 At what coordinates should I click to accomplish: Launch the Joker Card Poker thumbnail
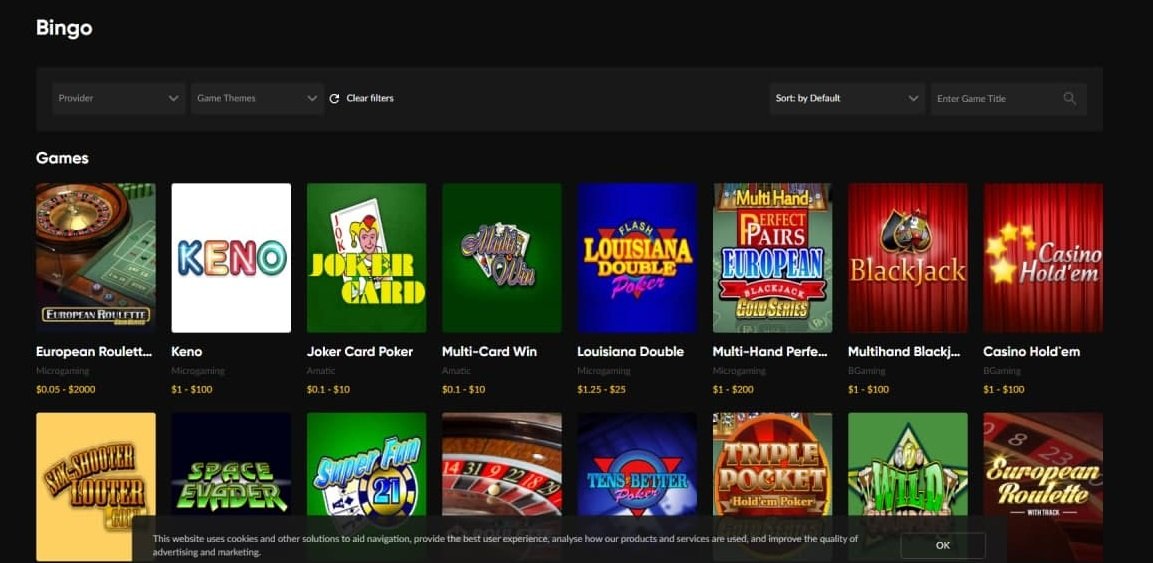click(x=366, y=258)
